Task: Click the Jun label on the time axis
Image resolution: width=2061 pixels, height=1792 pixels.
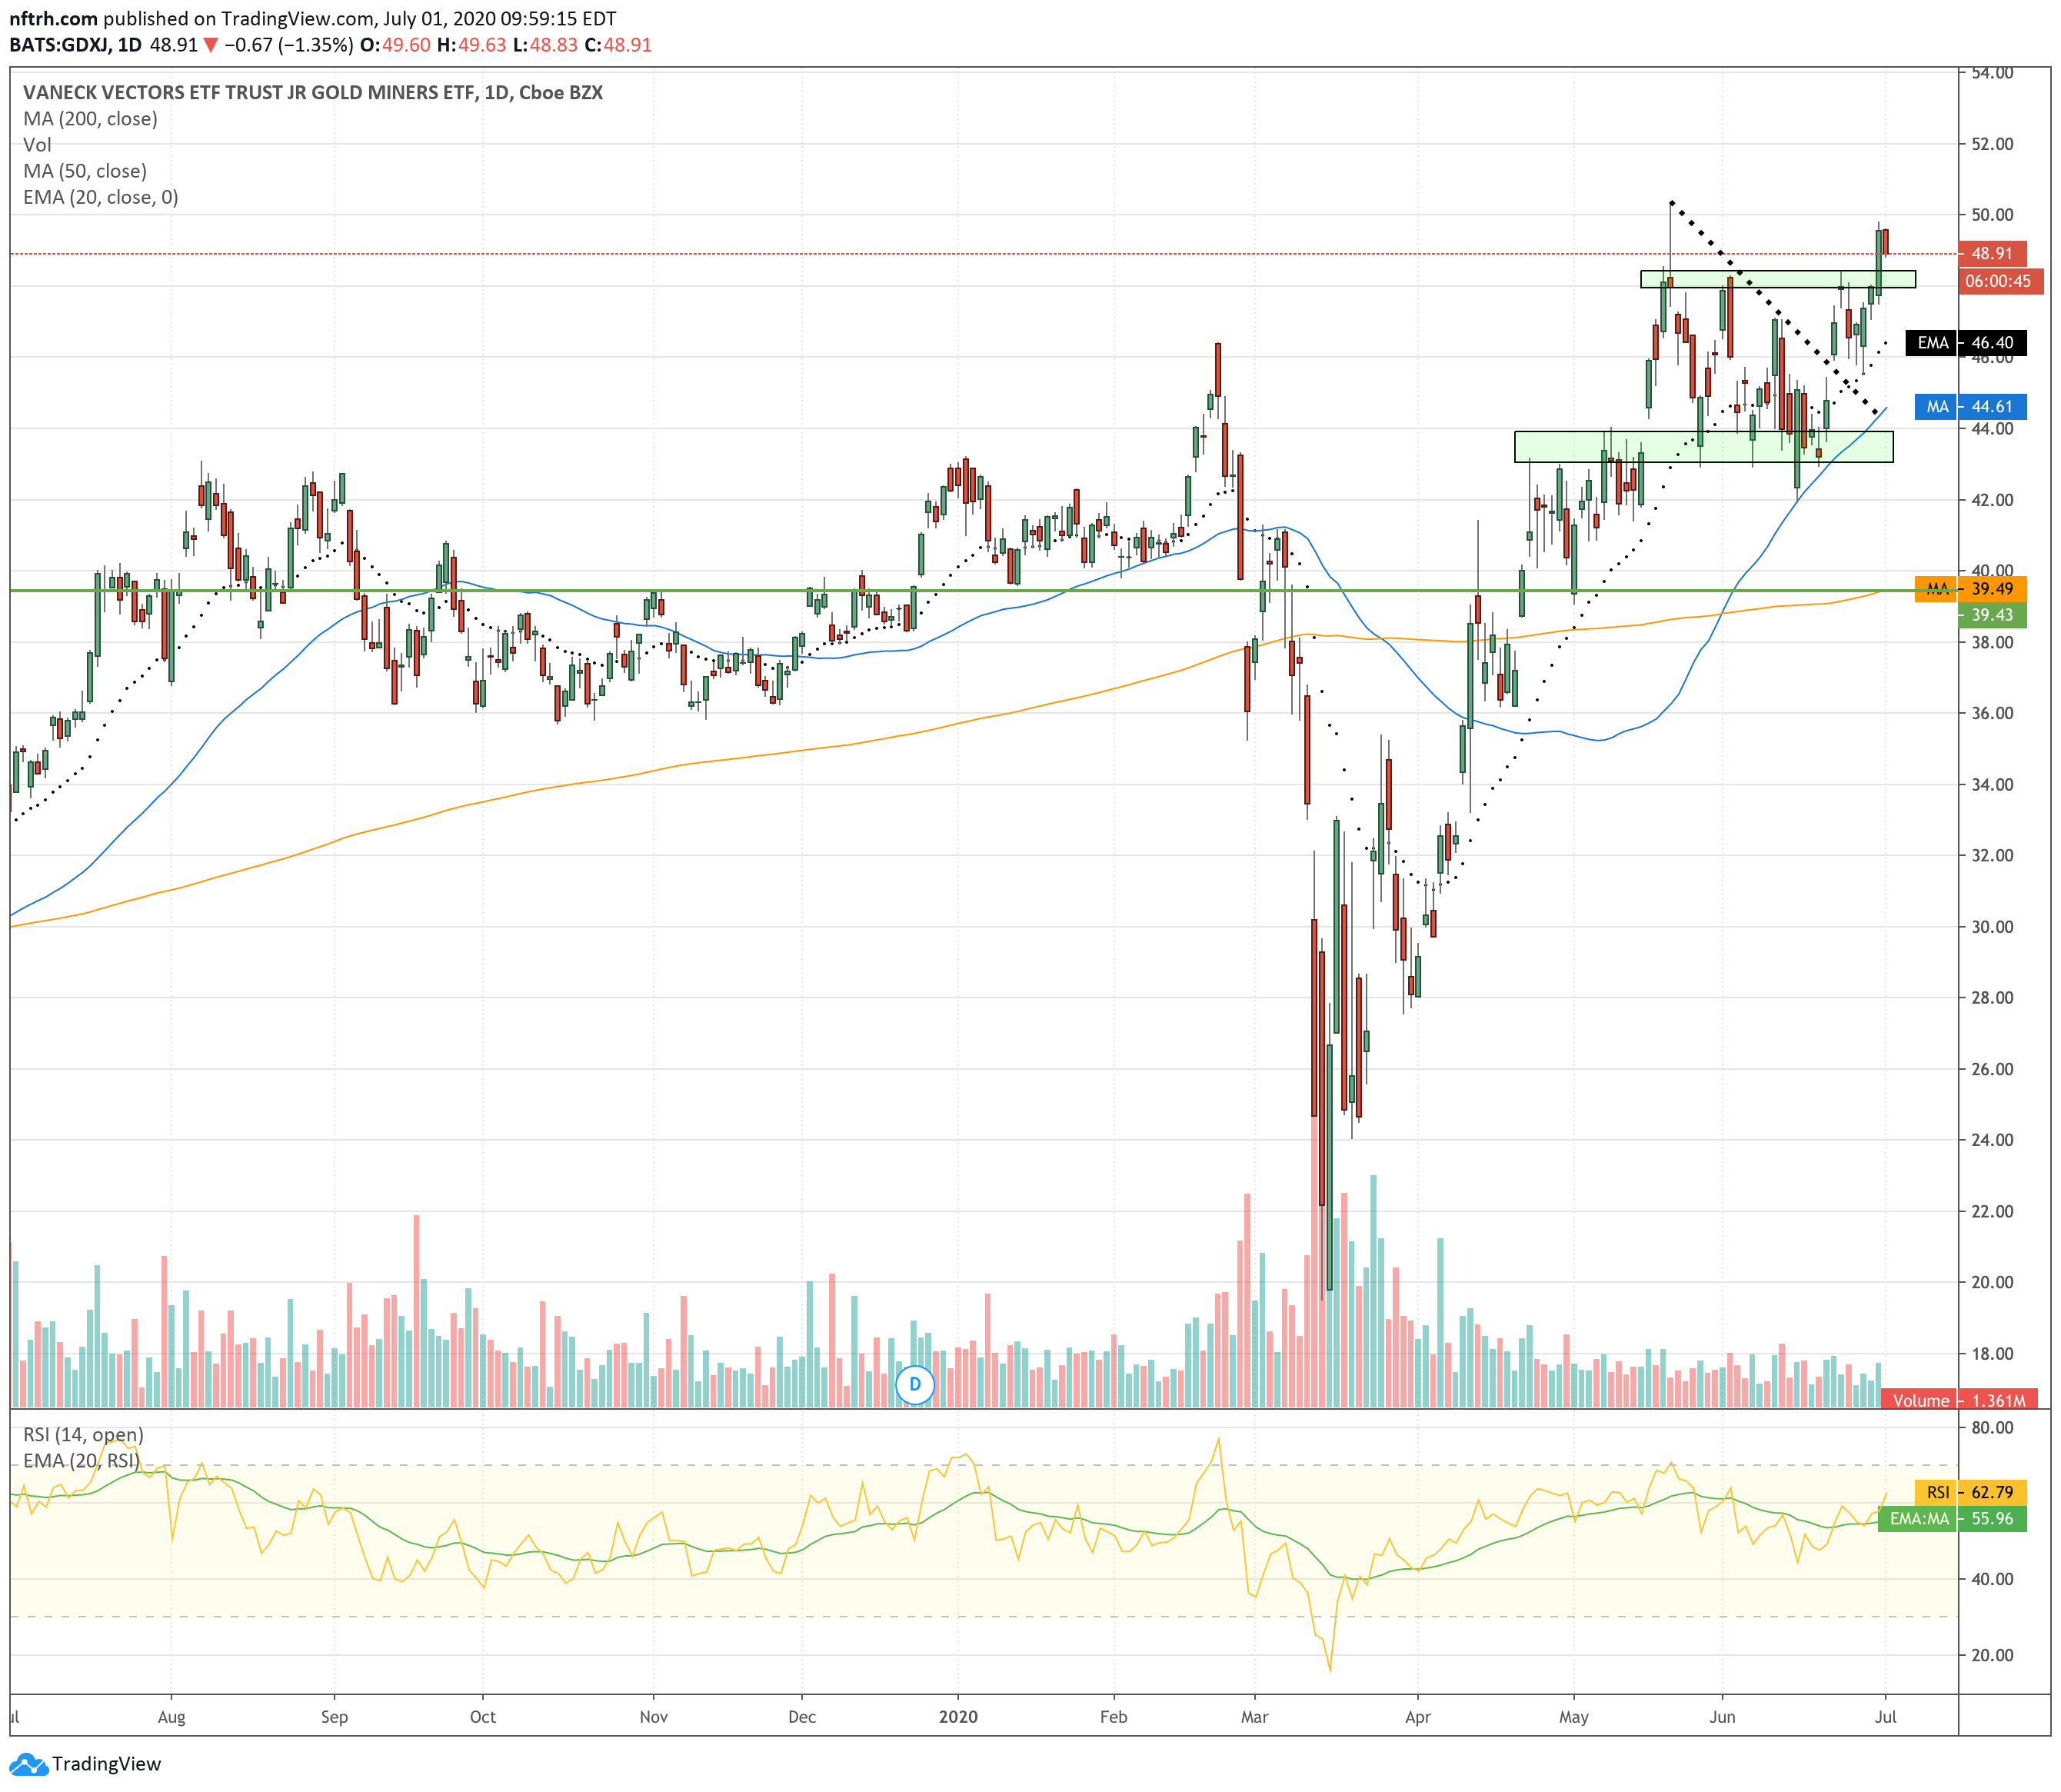Action: tap(1722, 1717)
